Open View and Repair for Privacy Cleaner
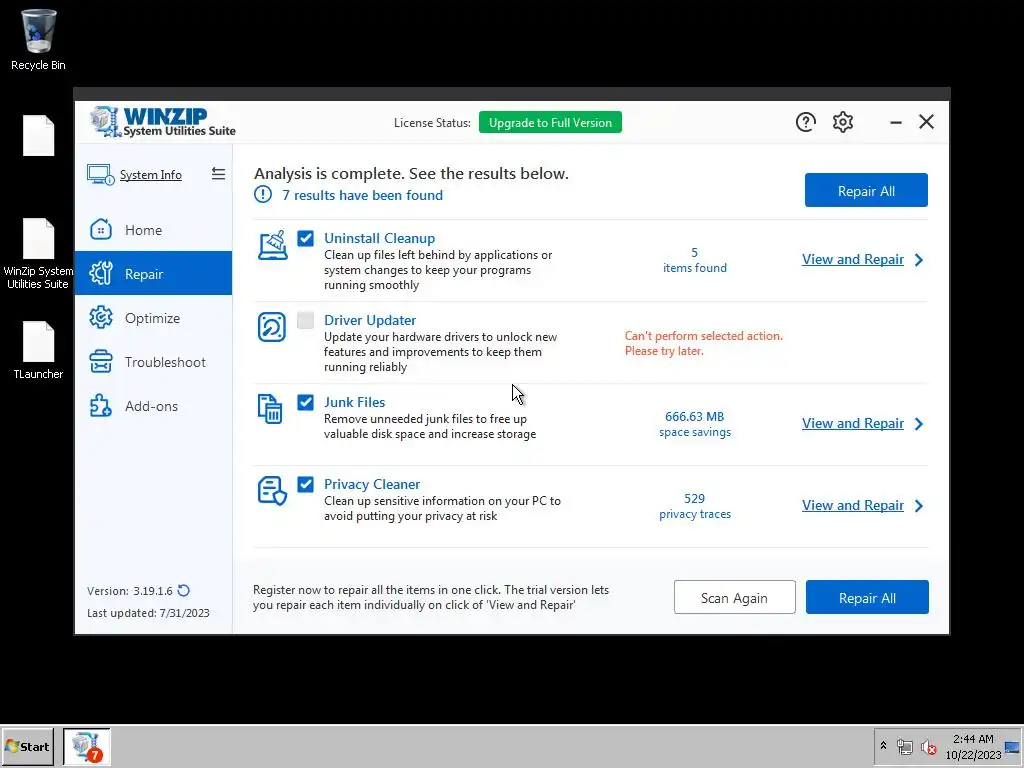1024x768 pixels. click(852, 505)
